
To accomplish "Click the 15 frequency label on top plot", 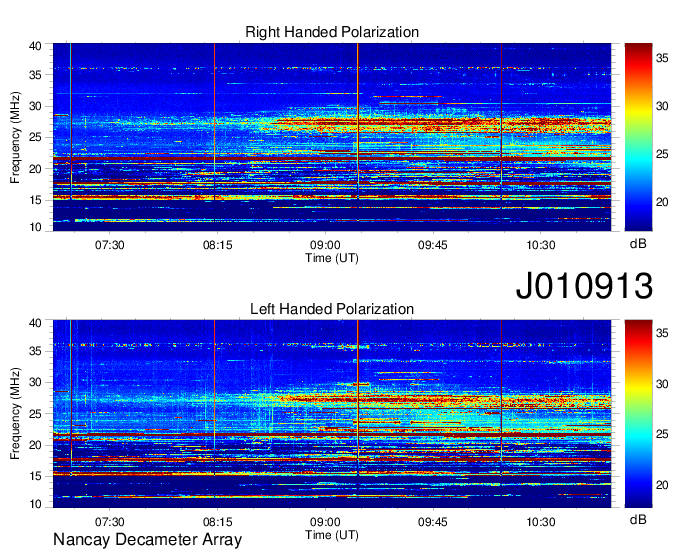I will coord(35,200).
